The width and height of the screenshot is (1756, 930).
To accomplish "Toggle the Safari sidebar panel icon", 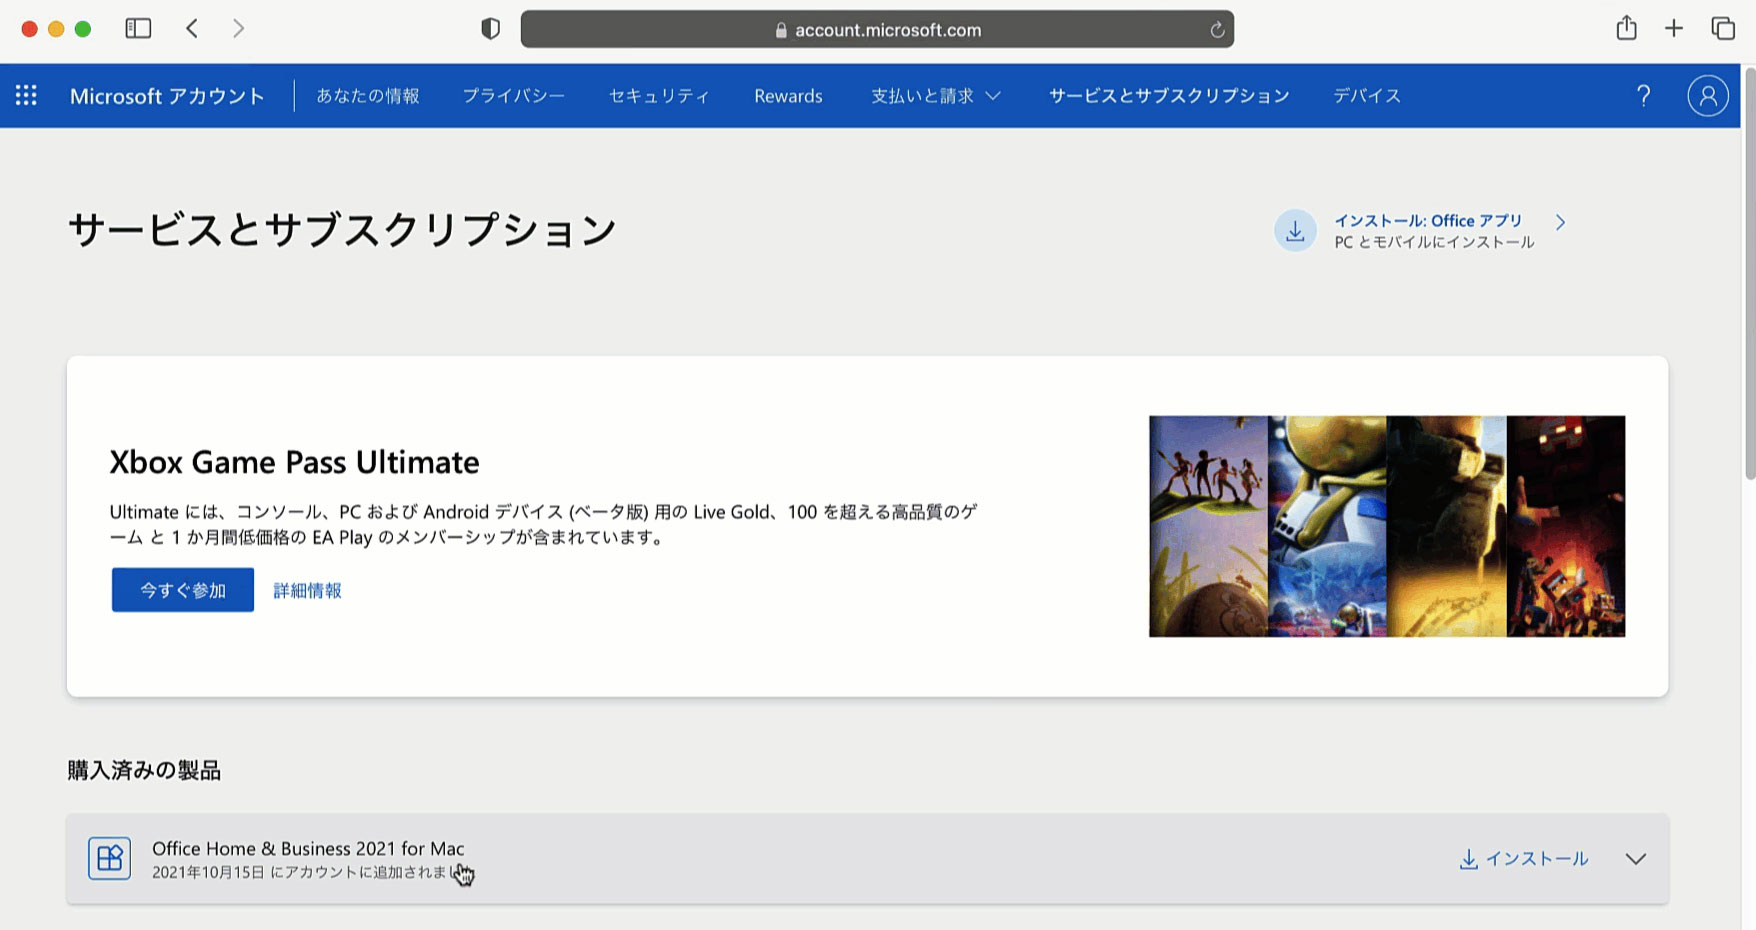I will [138, 29].
